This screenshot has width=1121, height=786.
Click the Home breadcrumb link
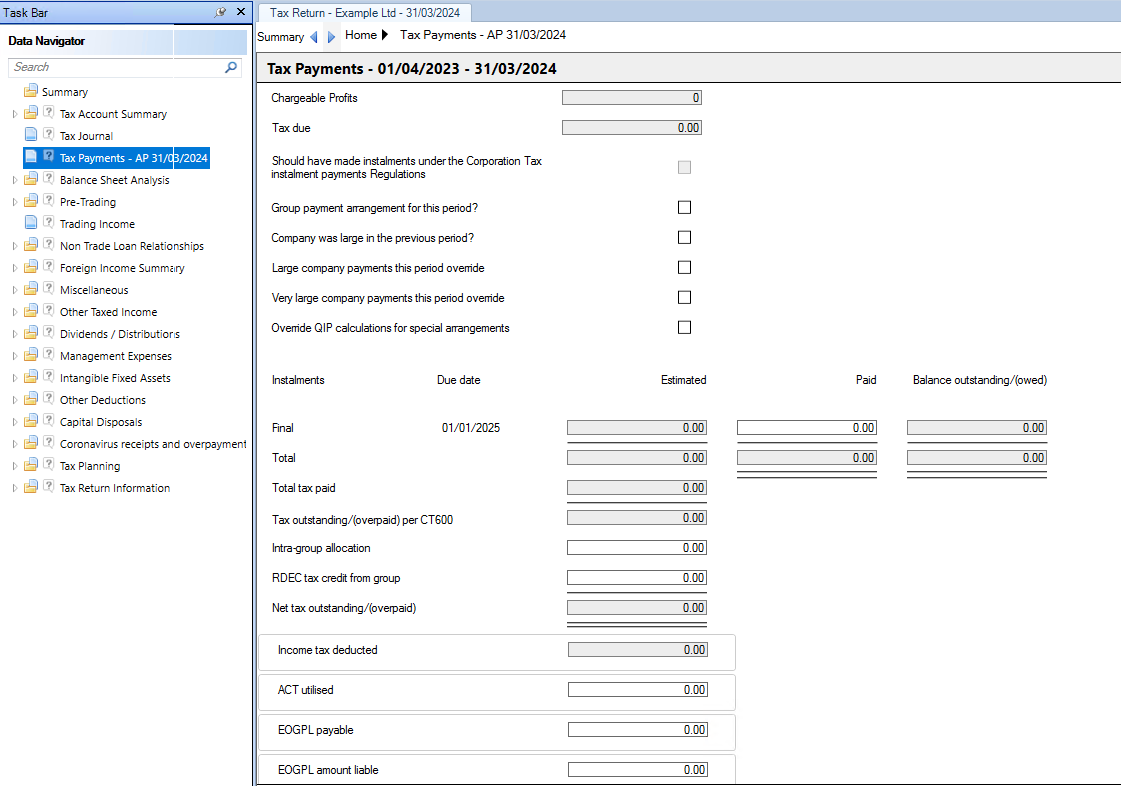tap(360, 35)
